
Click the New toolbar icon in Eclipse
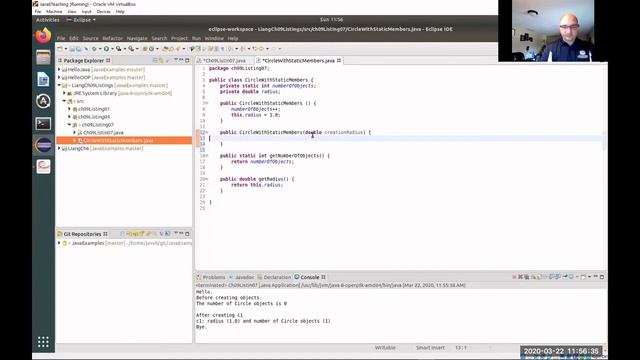[60, 49]
